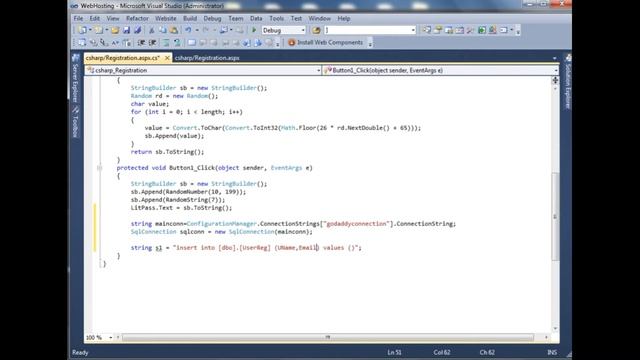Click the "insert into [dbo].[UserReg]" string line
The image size is (640, 360).
246,248
